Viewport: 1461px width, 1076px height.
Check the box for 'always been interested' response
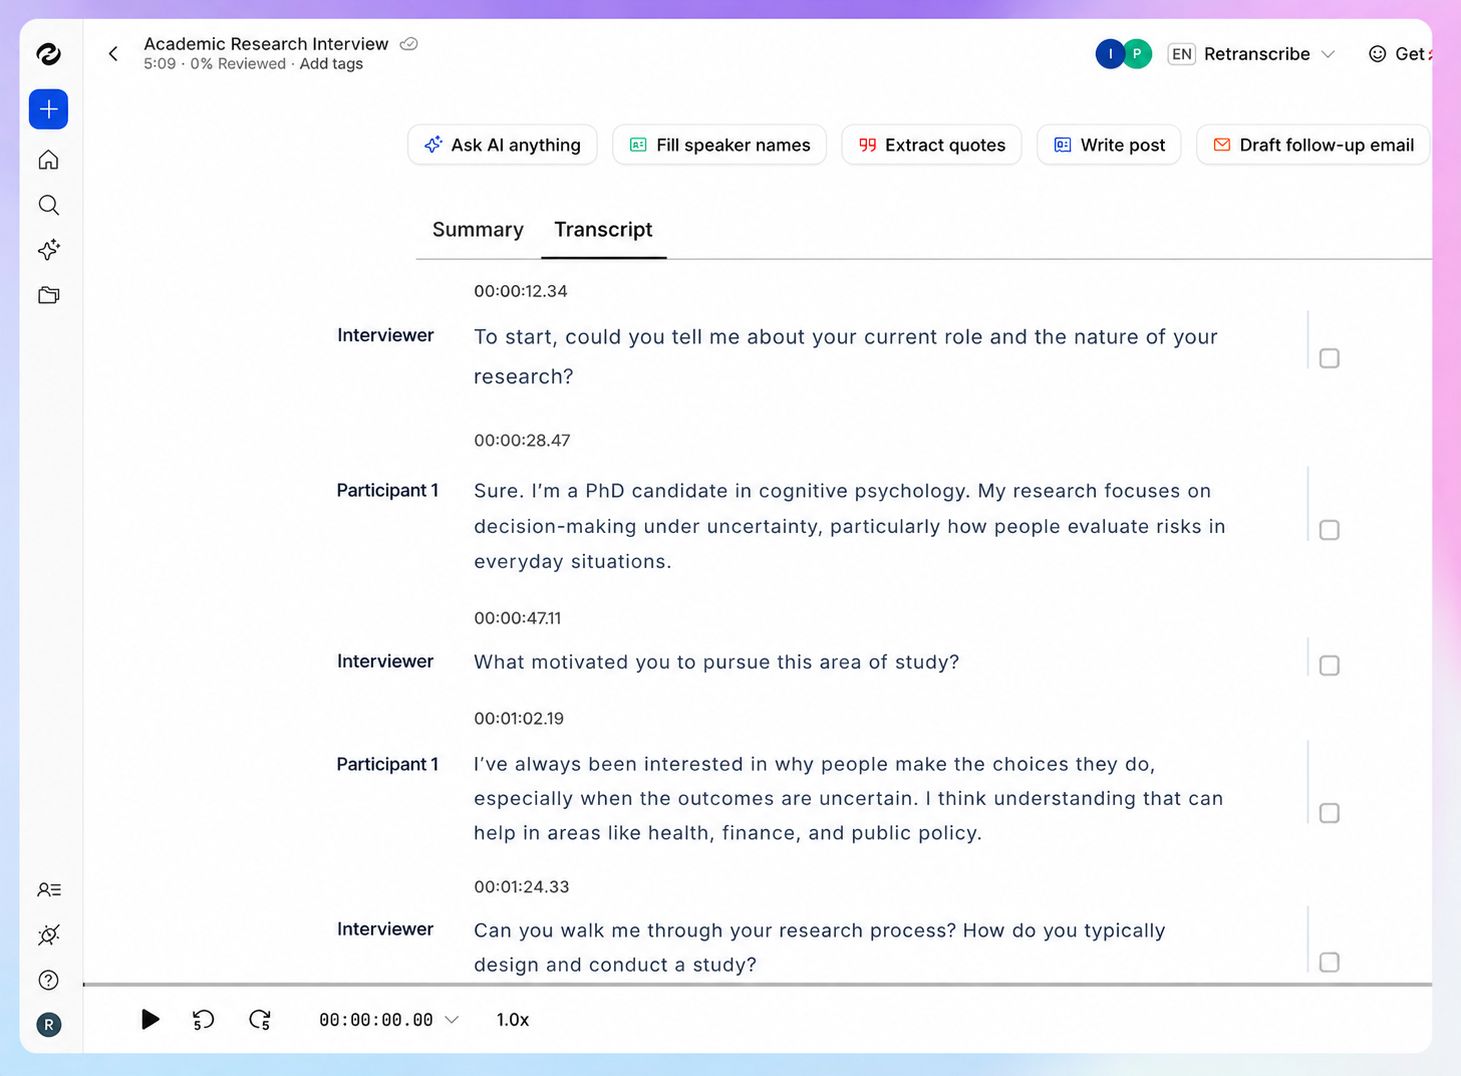(x=1329, y=813)
